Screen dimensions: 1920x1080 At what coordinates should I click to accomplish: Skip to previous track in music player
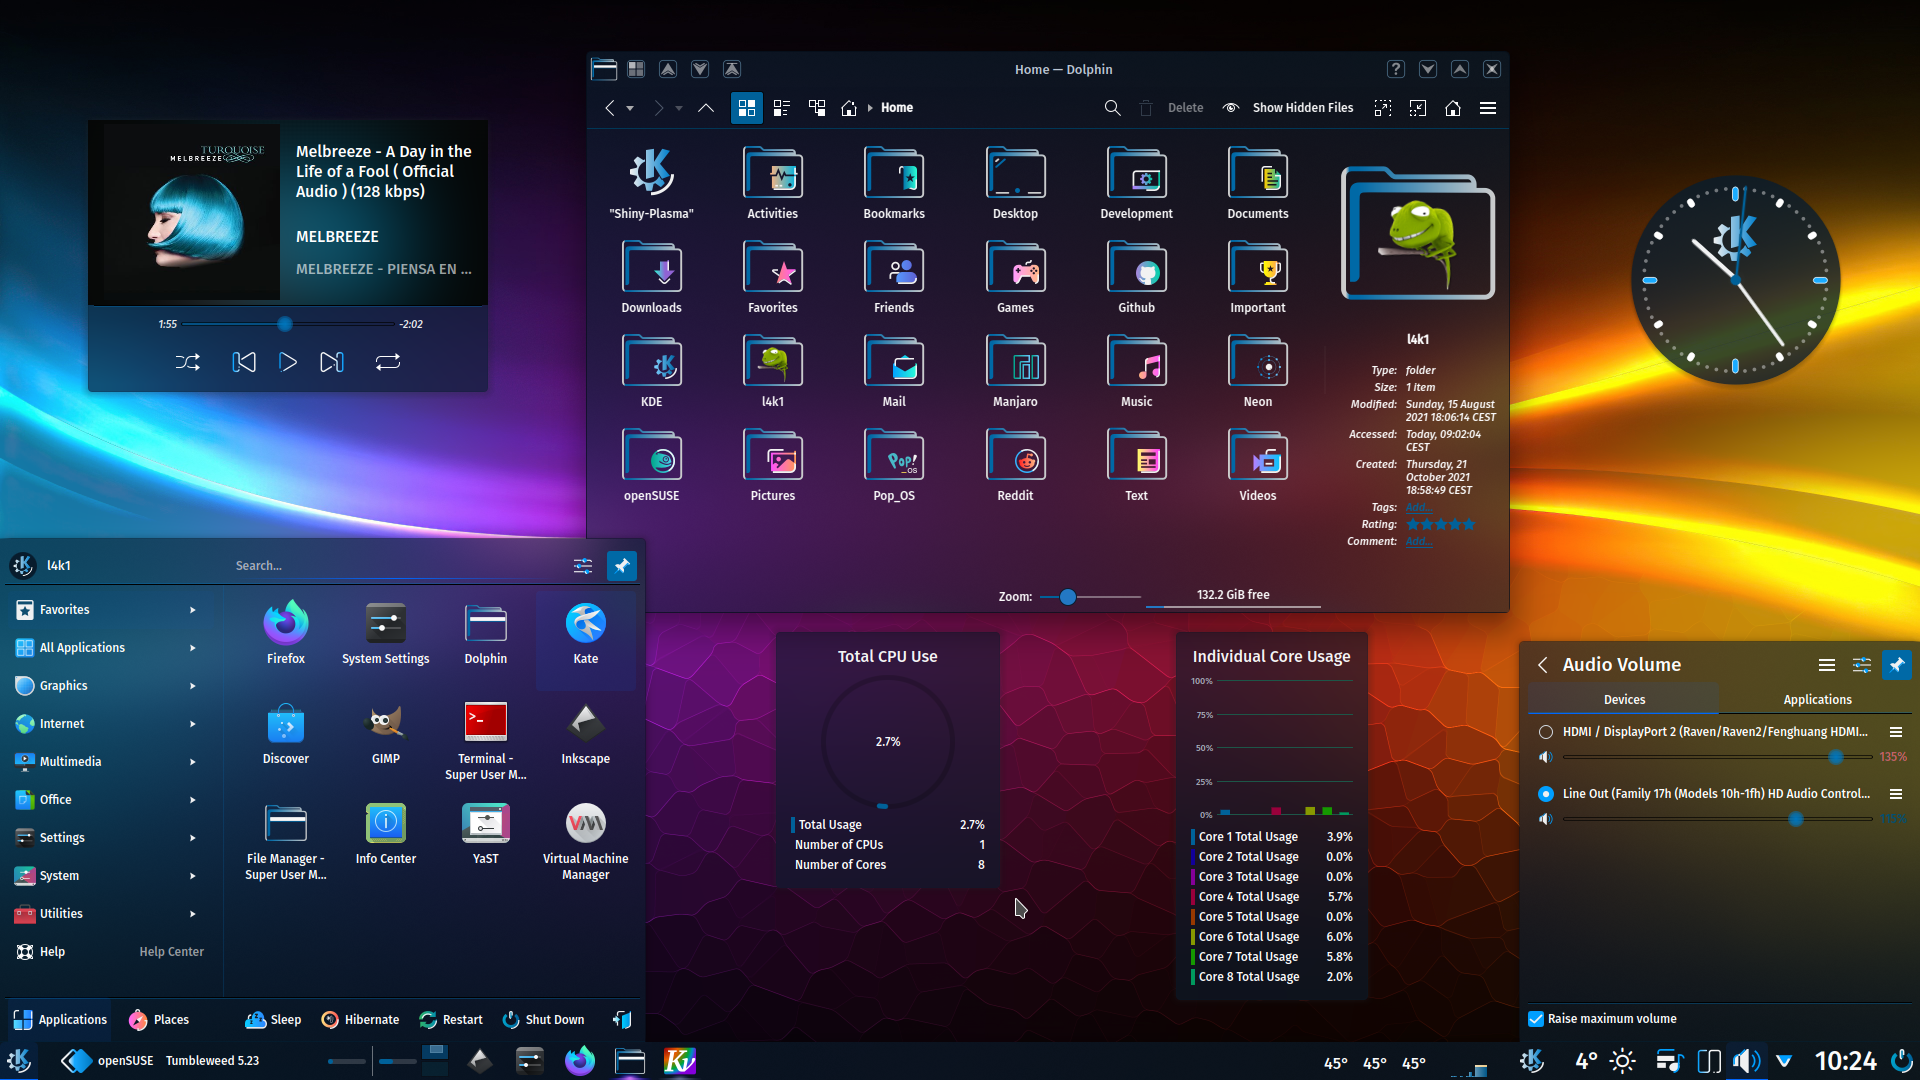pos(244,362)
